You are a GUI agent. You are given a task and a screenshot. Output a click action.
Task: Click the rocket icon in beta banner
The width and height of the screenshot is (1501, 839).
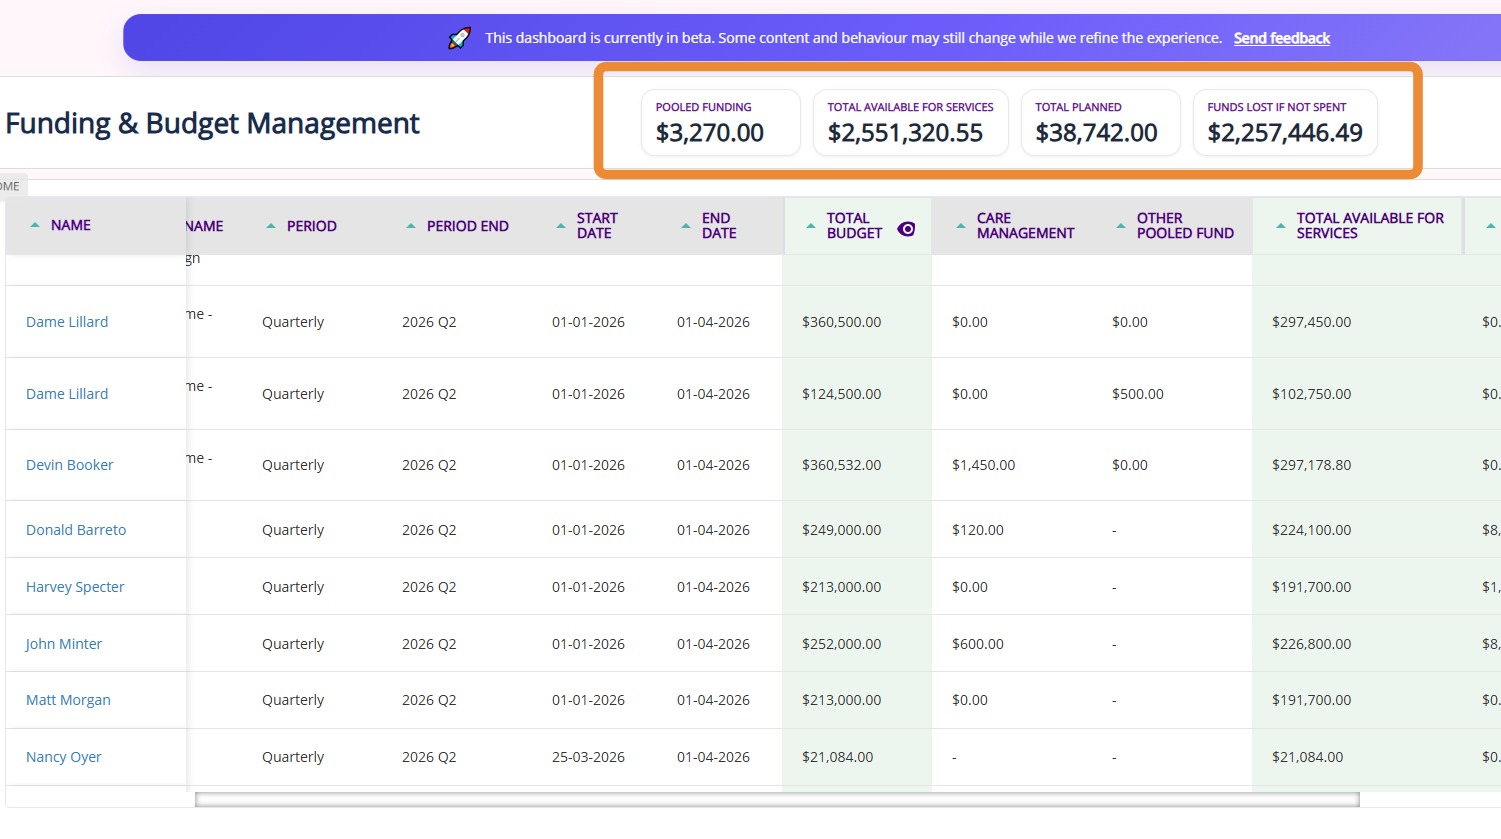(459, 38)
